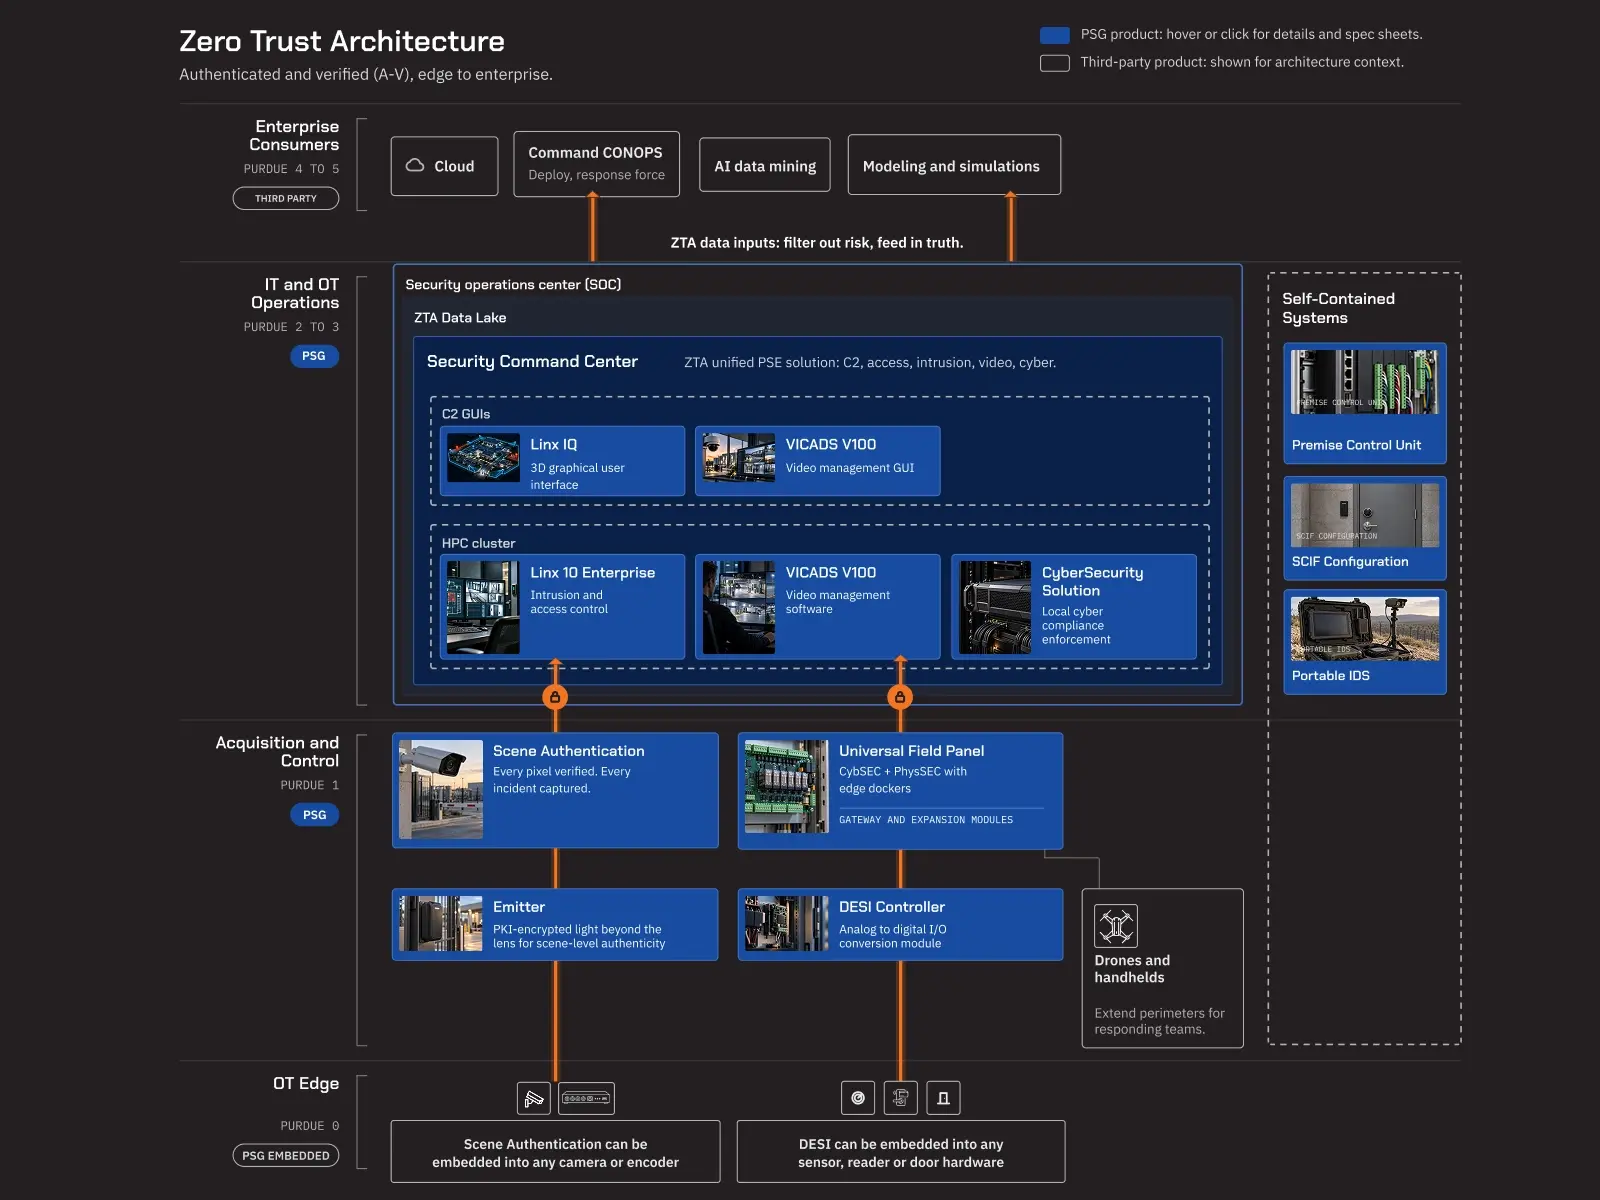Screen dimensions: 1600x1200
Task: Click 'Gateway and expansion modules' text
Action: pos(926,820)
